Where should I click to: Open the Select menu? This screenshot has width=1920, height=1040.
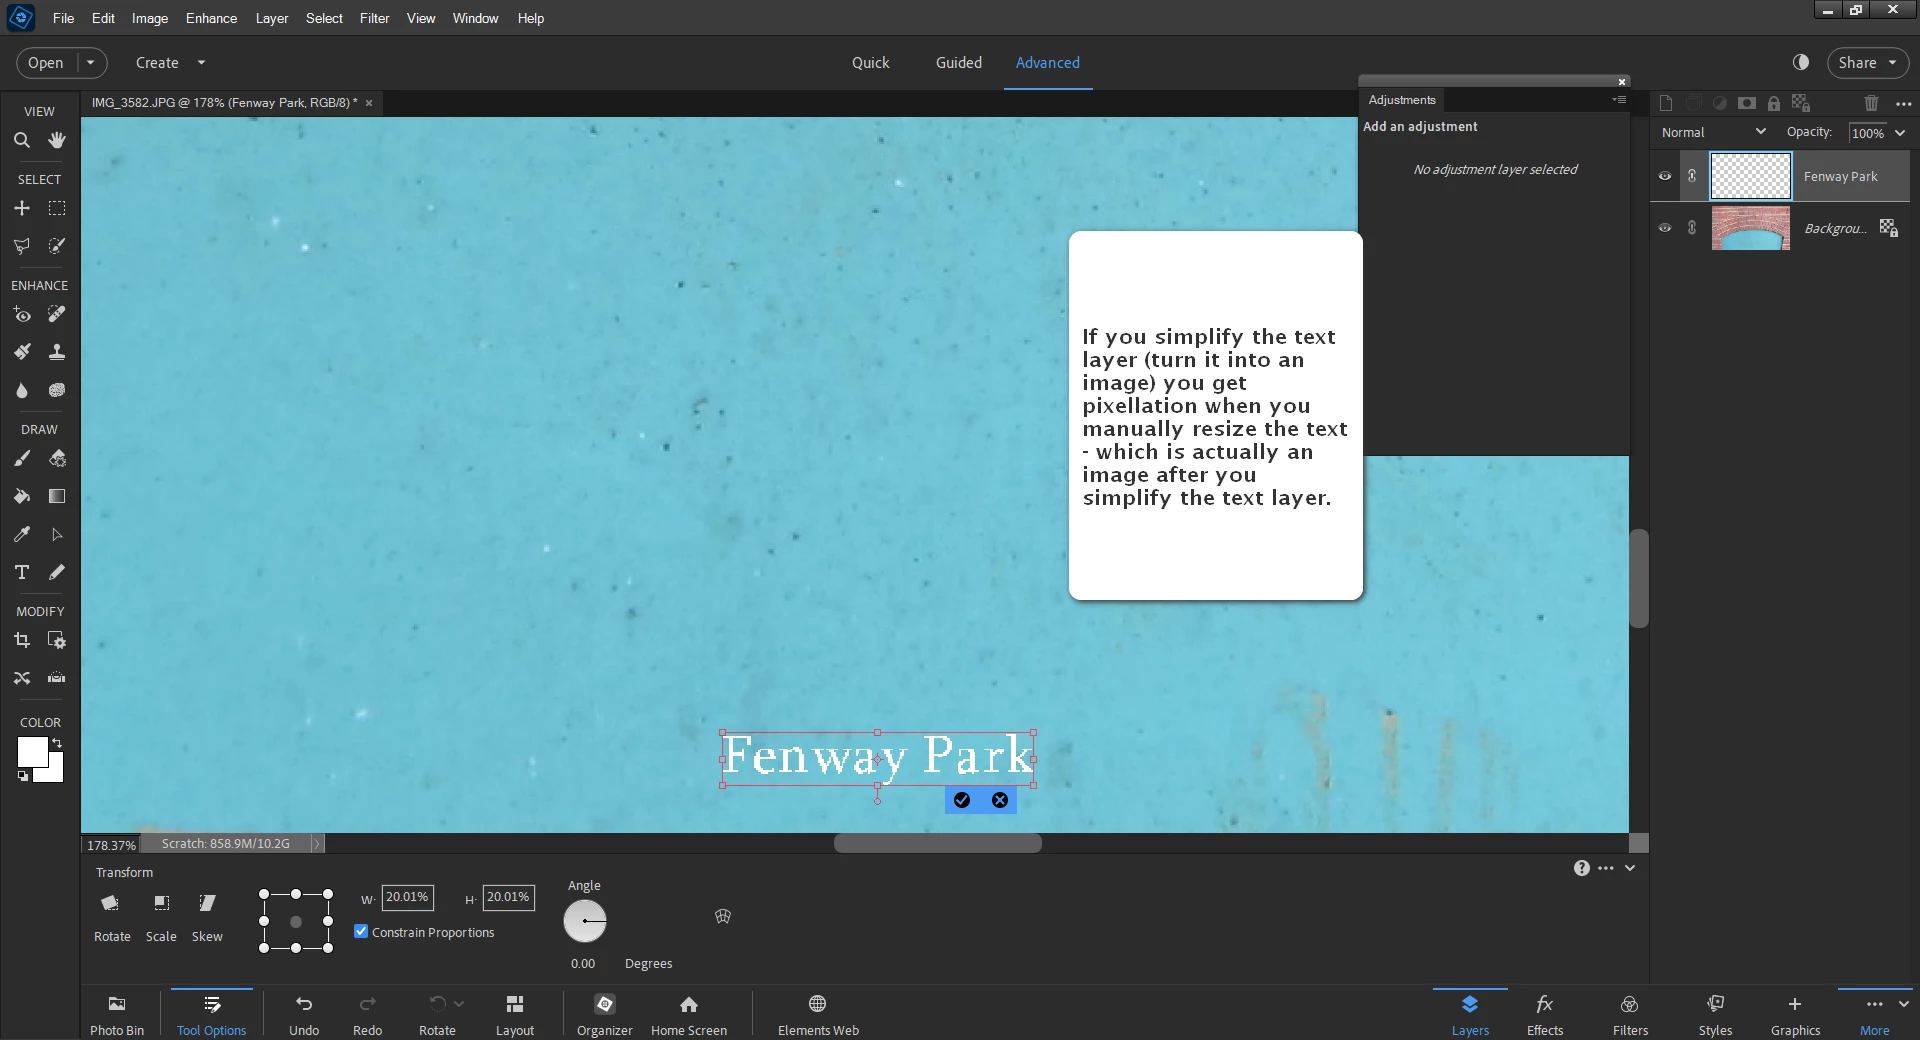pos(324,18)
